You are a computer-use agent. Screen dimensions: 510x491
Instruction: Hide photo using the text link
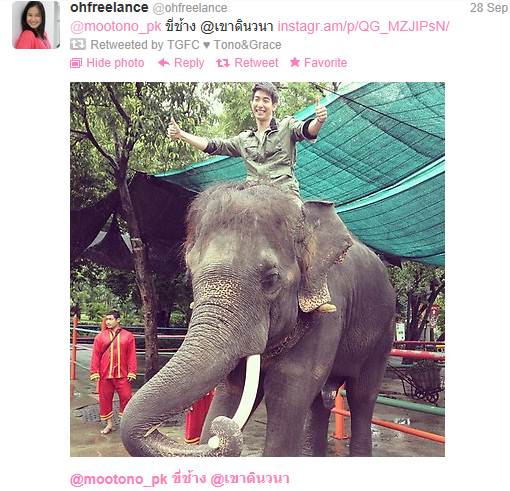[x=115, y=63]
